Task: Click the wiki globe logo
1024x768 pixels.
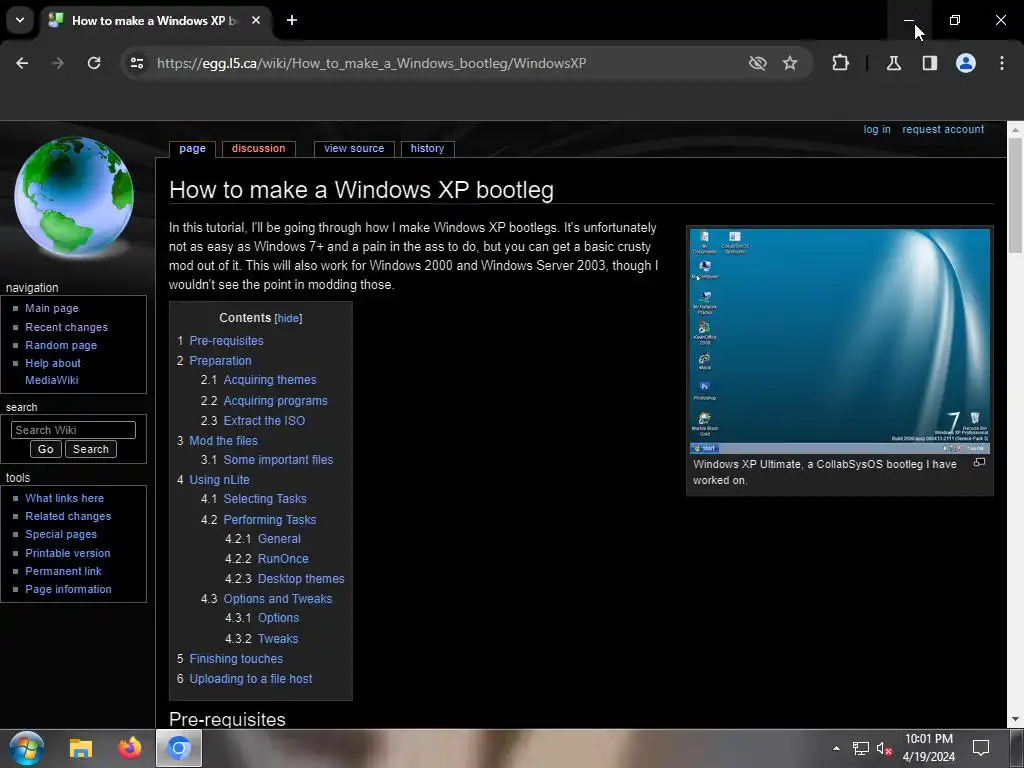Action: pos(73,197)
